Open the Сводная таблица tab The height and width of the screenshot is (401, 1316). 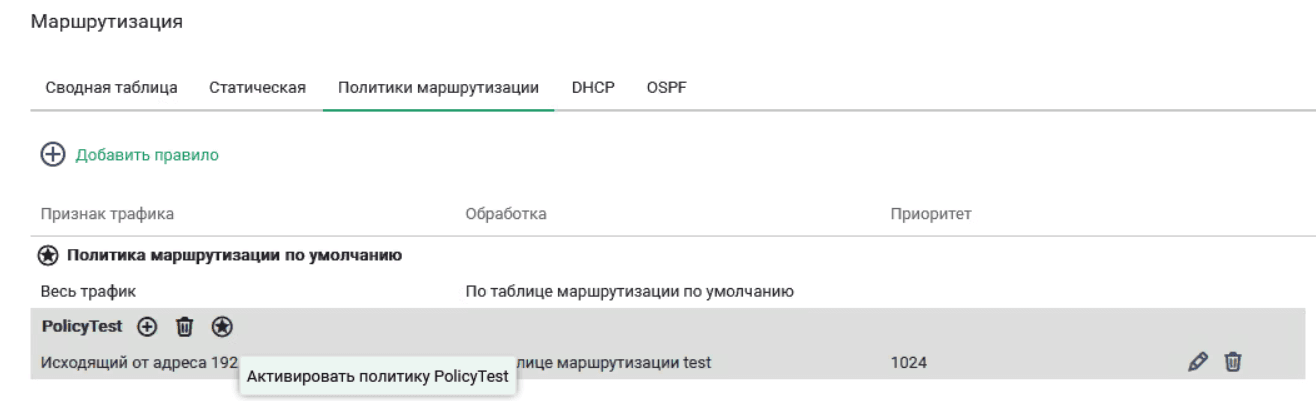(112, 88)
